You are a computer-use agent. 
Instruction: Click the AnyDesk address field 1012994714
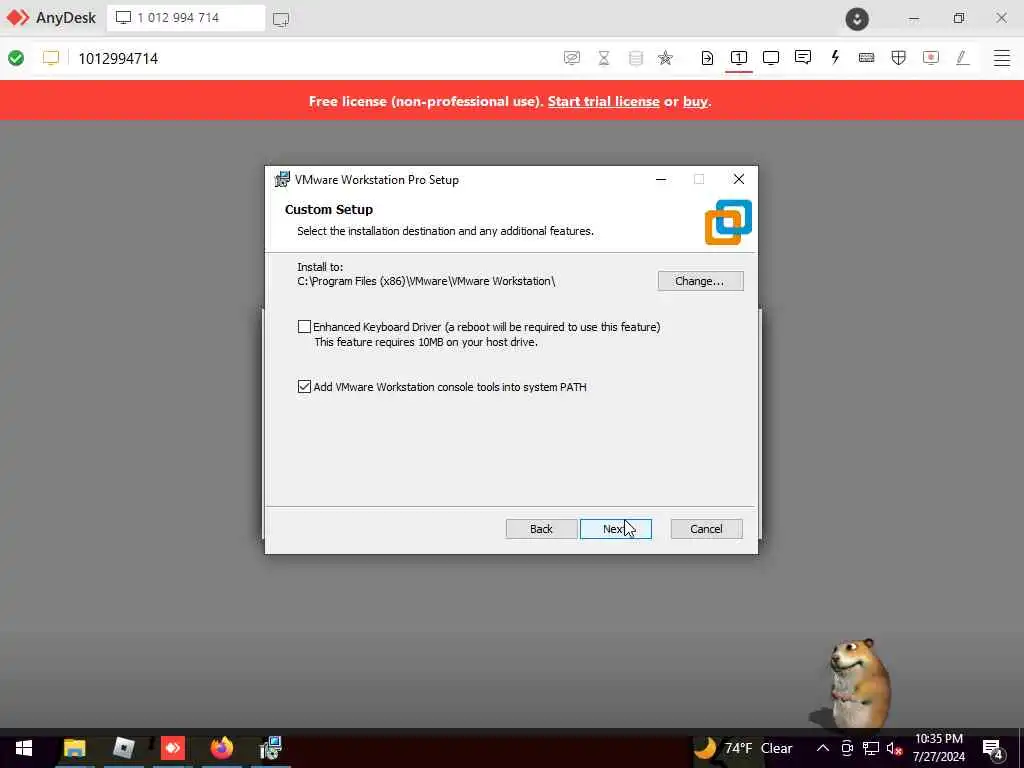pyautogui.click(x=118, y=58)
